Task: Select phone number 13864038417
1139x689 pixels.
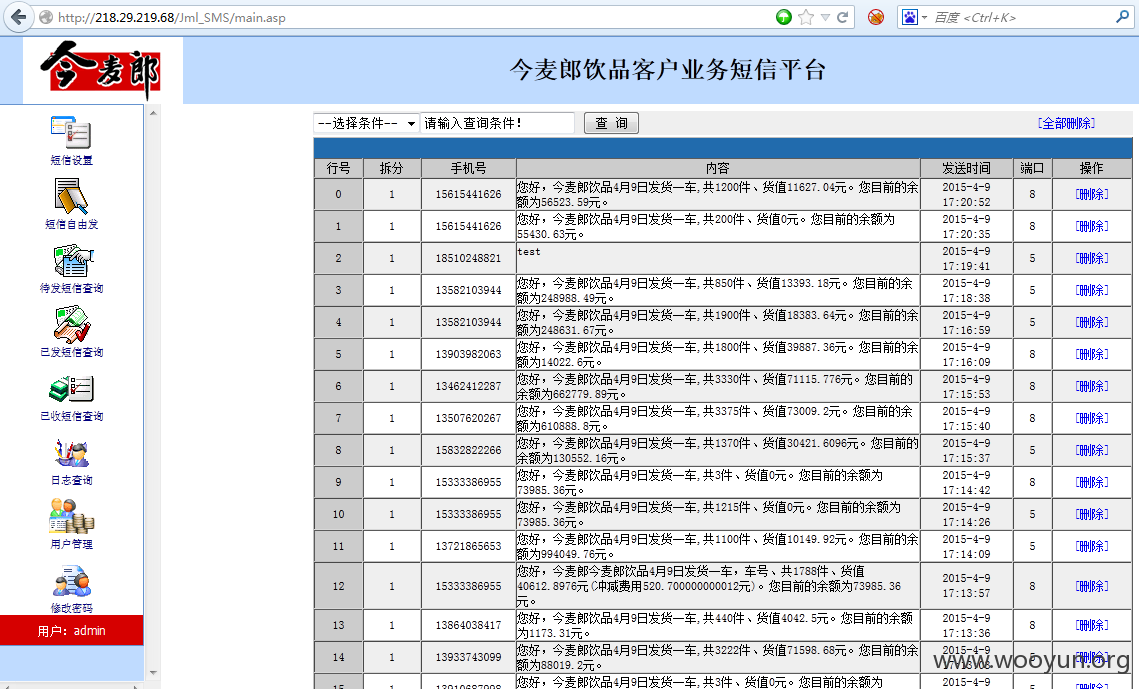Action: click(x=469, y=625)
